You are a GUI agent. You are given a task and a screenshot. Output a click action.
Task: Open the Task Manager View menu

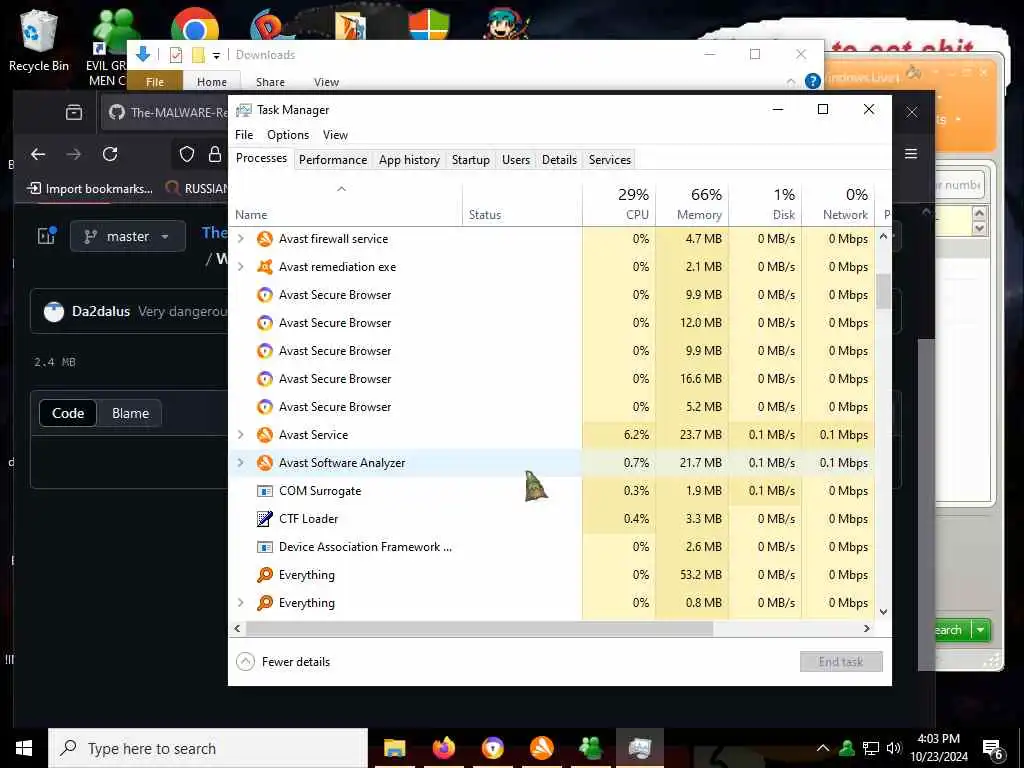[x=335, y=135]
